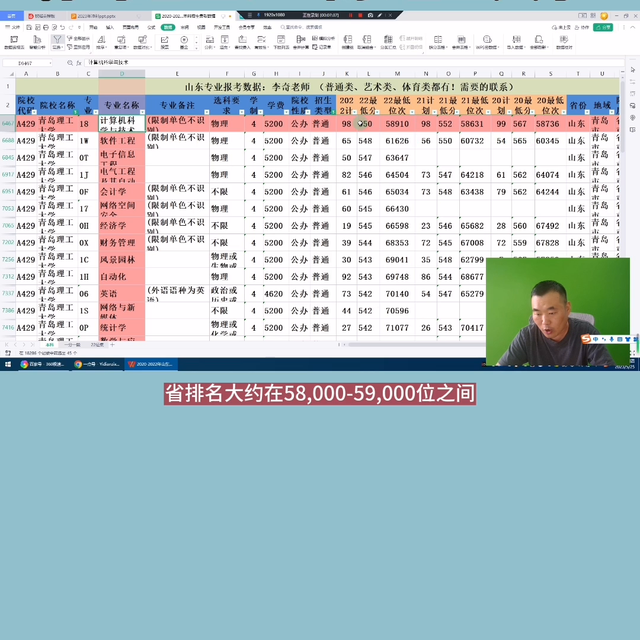Click the recording stop button
Screen dimensions: 640x640
point(360,15)
